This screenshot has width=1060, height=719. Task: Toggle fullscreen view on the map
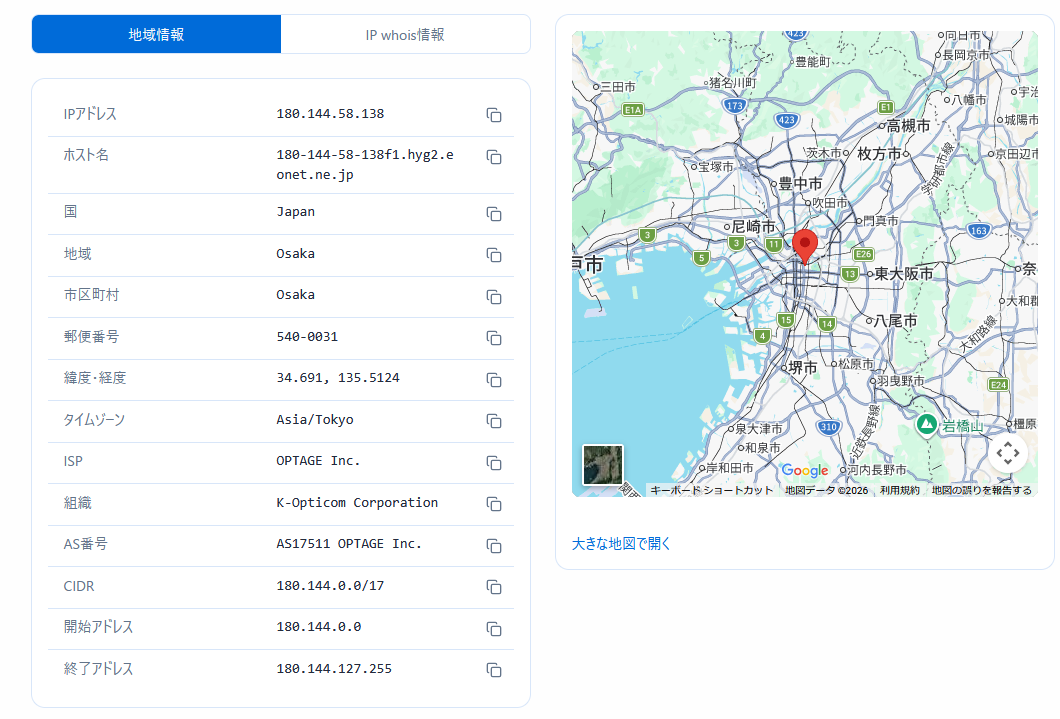tap(1007, 453)
